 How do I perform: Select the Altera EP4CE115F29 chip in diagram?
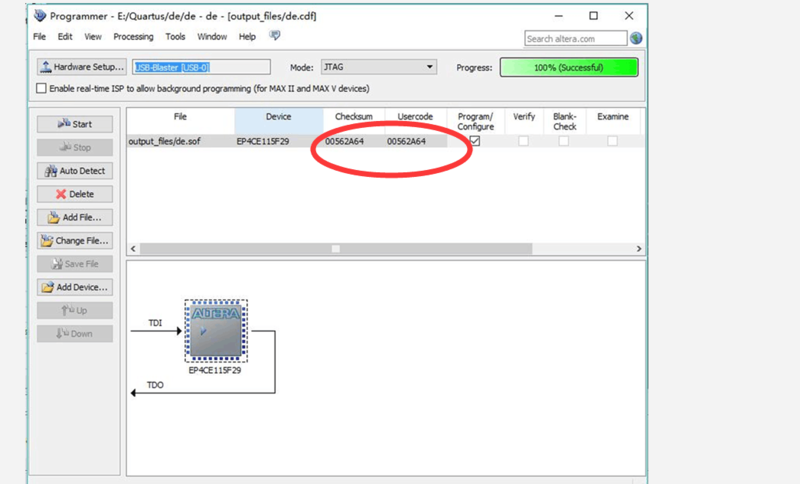pyautogui.click(x=216, y=330)
